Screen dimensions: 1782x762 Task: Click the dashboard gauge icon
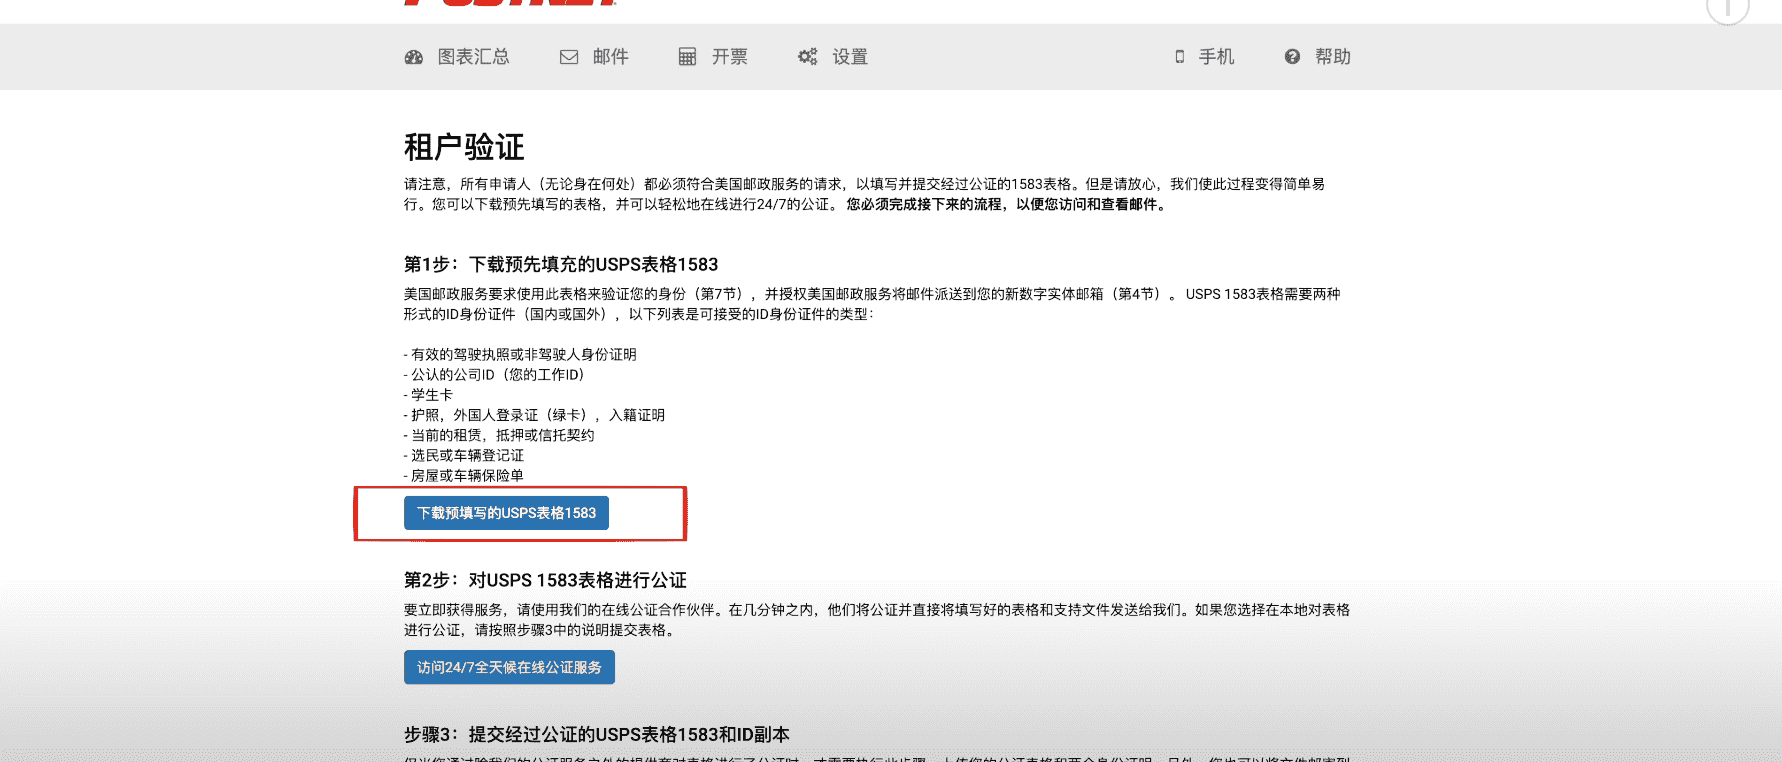(x=413, y=57)
